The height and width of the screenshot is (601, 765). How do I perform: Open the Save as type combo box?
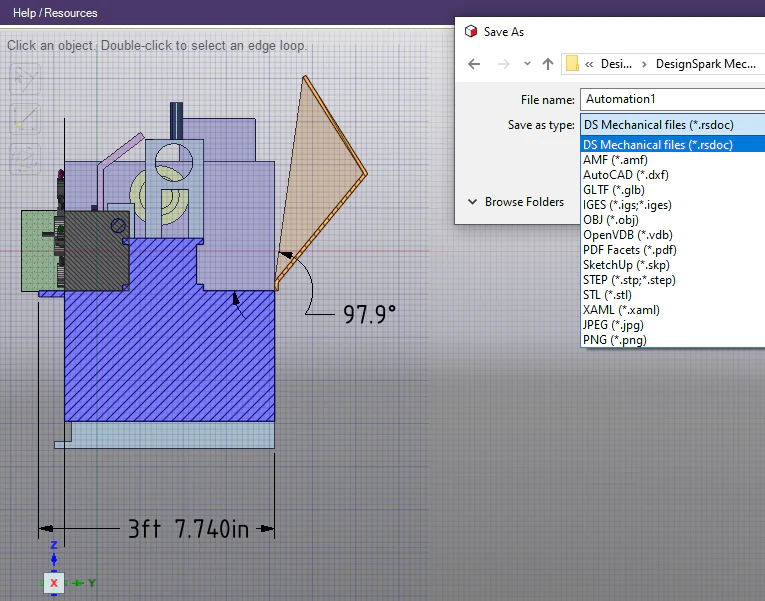coord(672,125)
